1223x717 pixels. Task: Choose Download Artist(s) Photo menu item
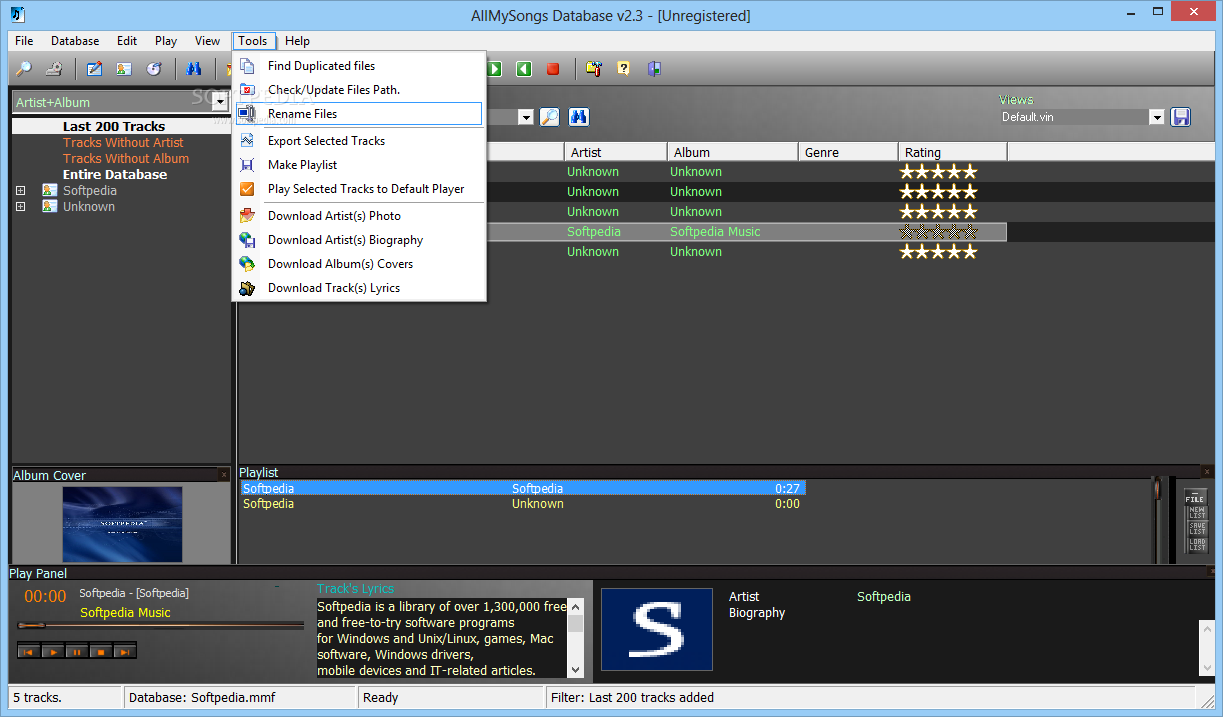coord(360,216)
